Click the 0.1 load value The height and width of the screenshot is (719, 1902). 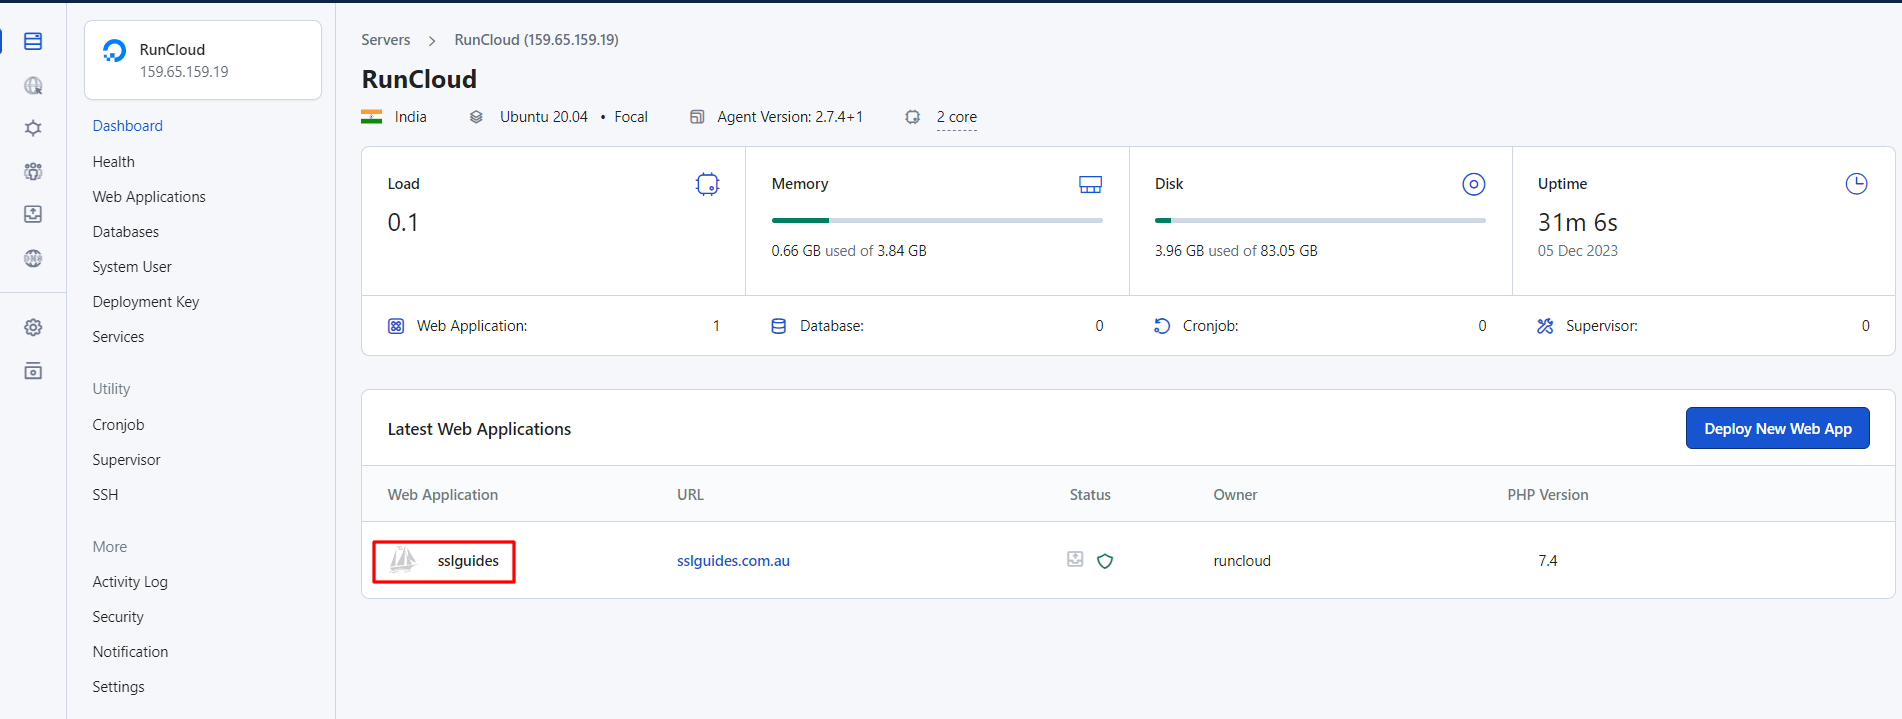click(403, 222)
